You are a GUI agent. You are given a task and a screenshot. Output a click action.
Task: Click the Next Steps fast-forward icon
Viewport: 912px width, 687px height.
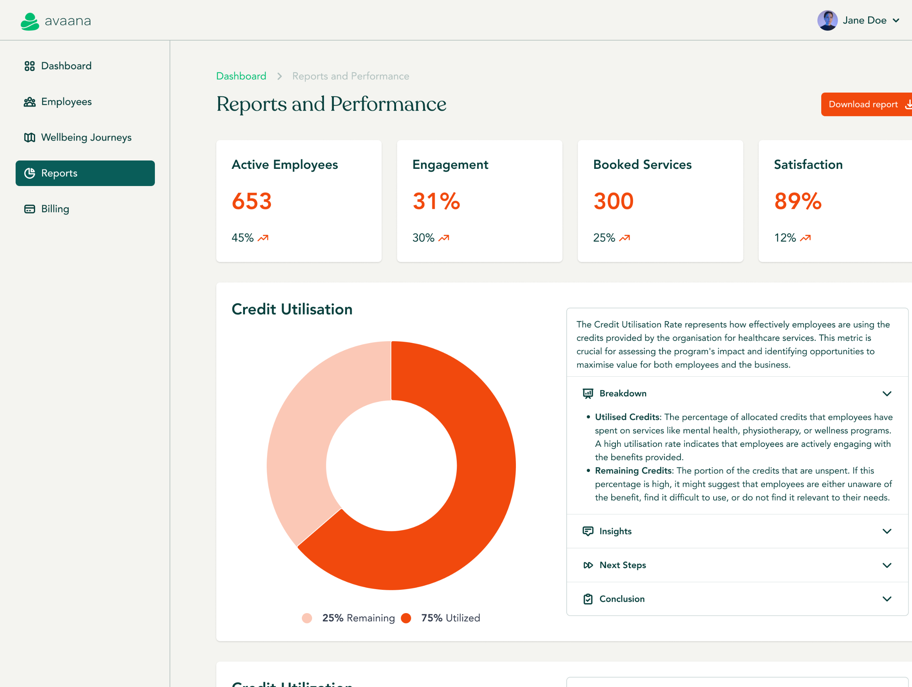click(588, 565)
